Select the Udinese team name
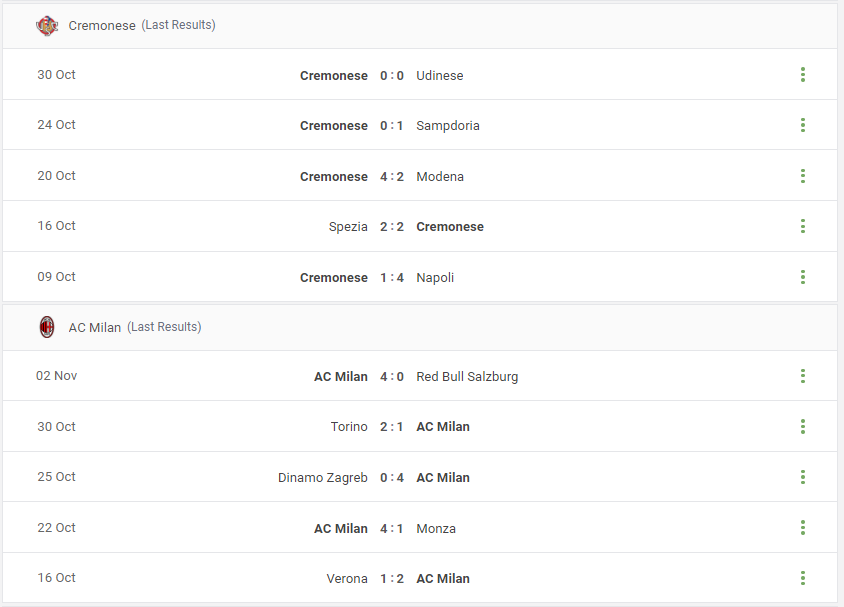Screen dimensions: 844x607 440,75
